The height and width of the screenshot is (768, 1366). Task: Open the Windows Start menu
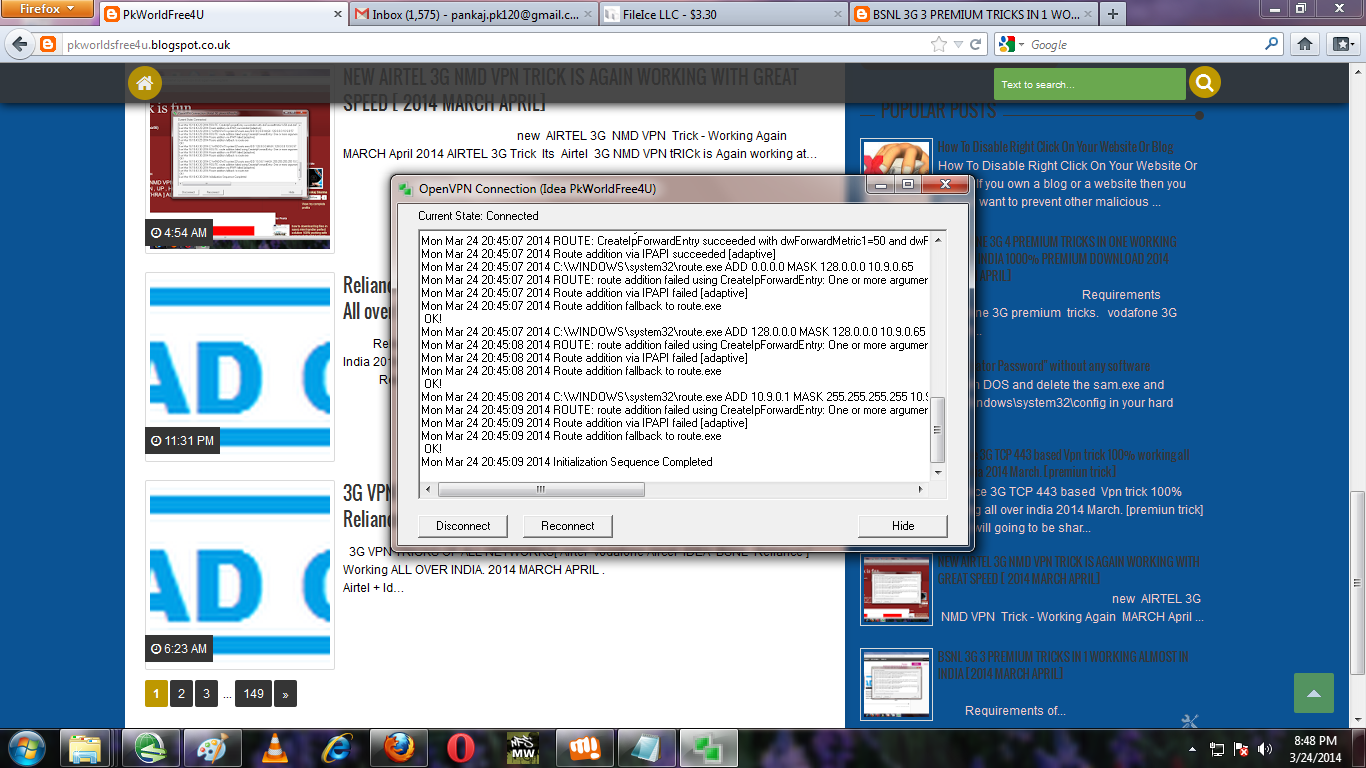point(25,747)
